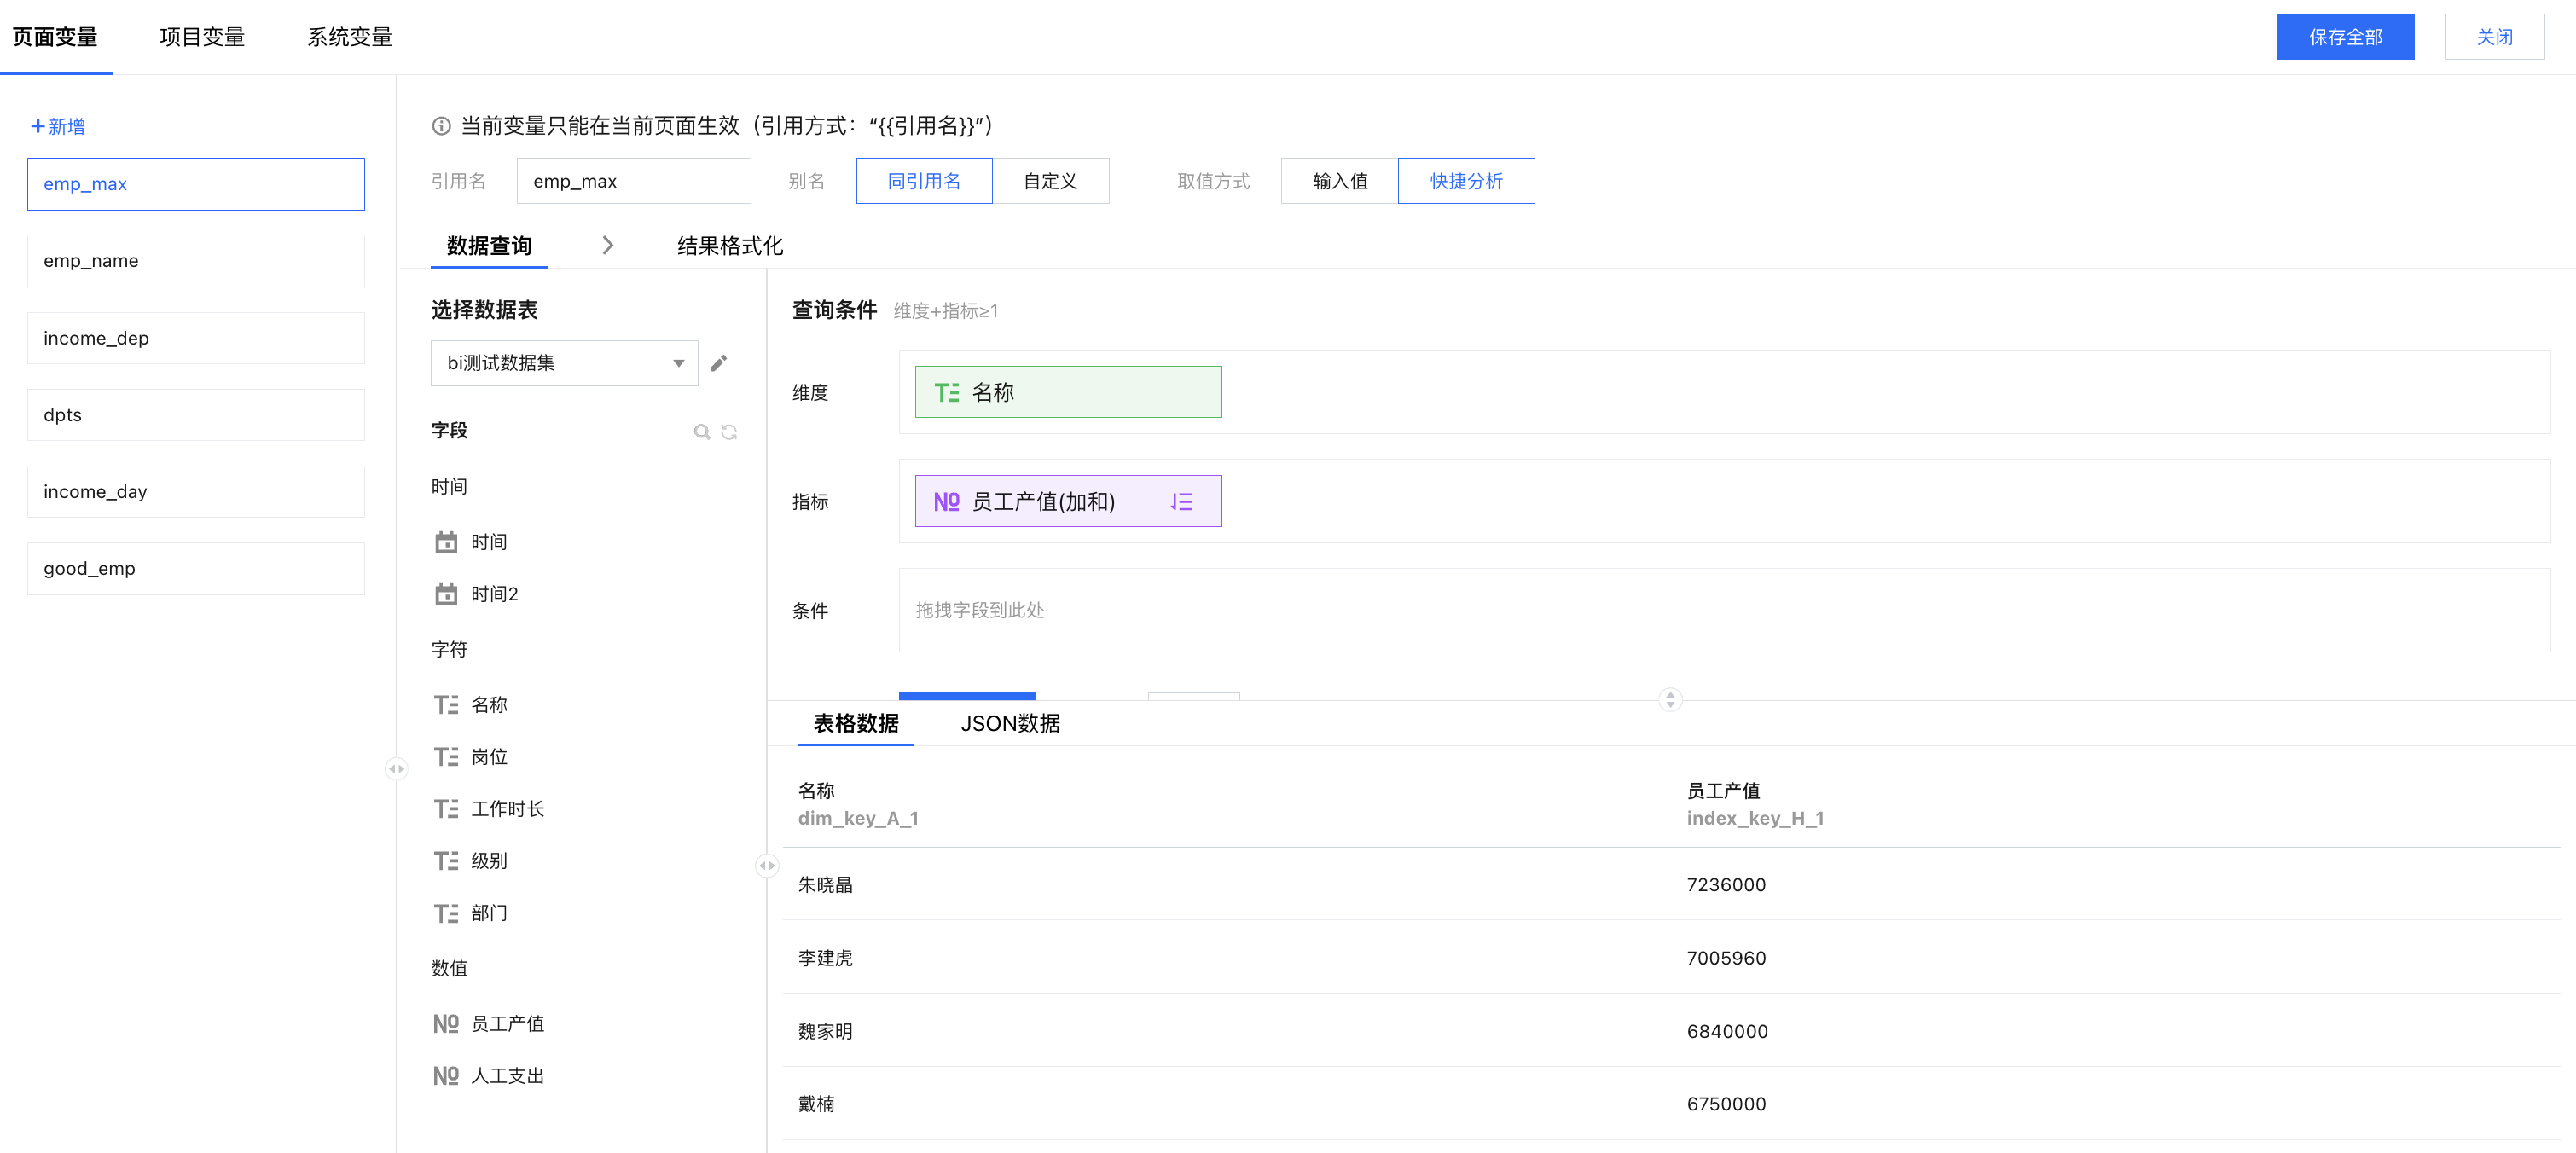The image size is (2576, 1153).
Task: Toggle the field panel collapse handle
Action: point(767,866)
